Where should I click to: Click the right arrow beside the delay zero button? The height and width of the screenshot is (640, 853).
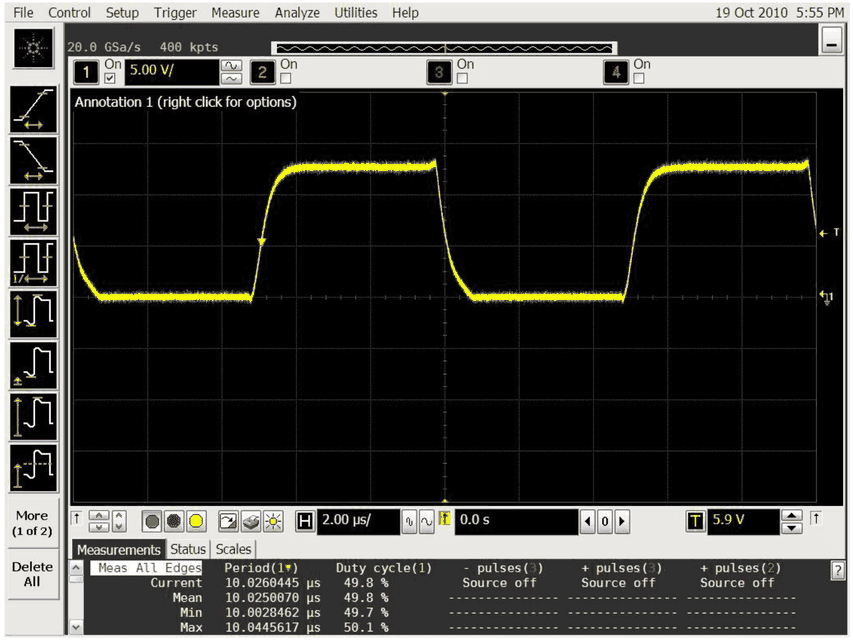pos(622,522)
